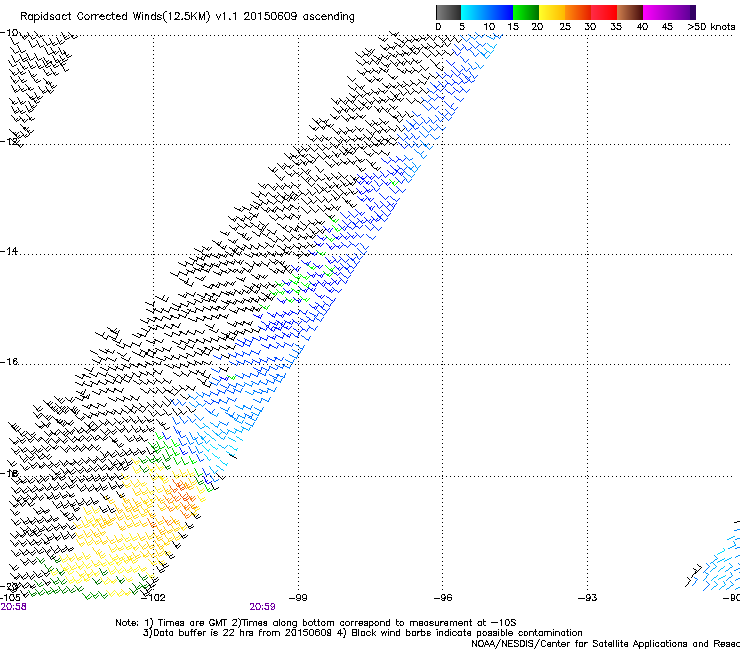Click the brown 35-40 knots legend swatch
Screen dimensions: 740x650
[630, 12]
